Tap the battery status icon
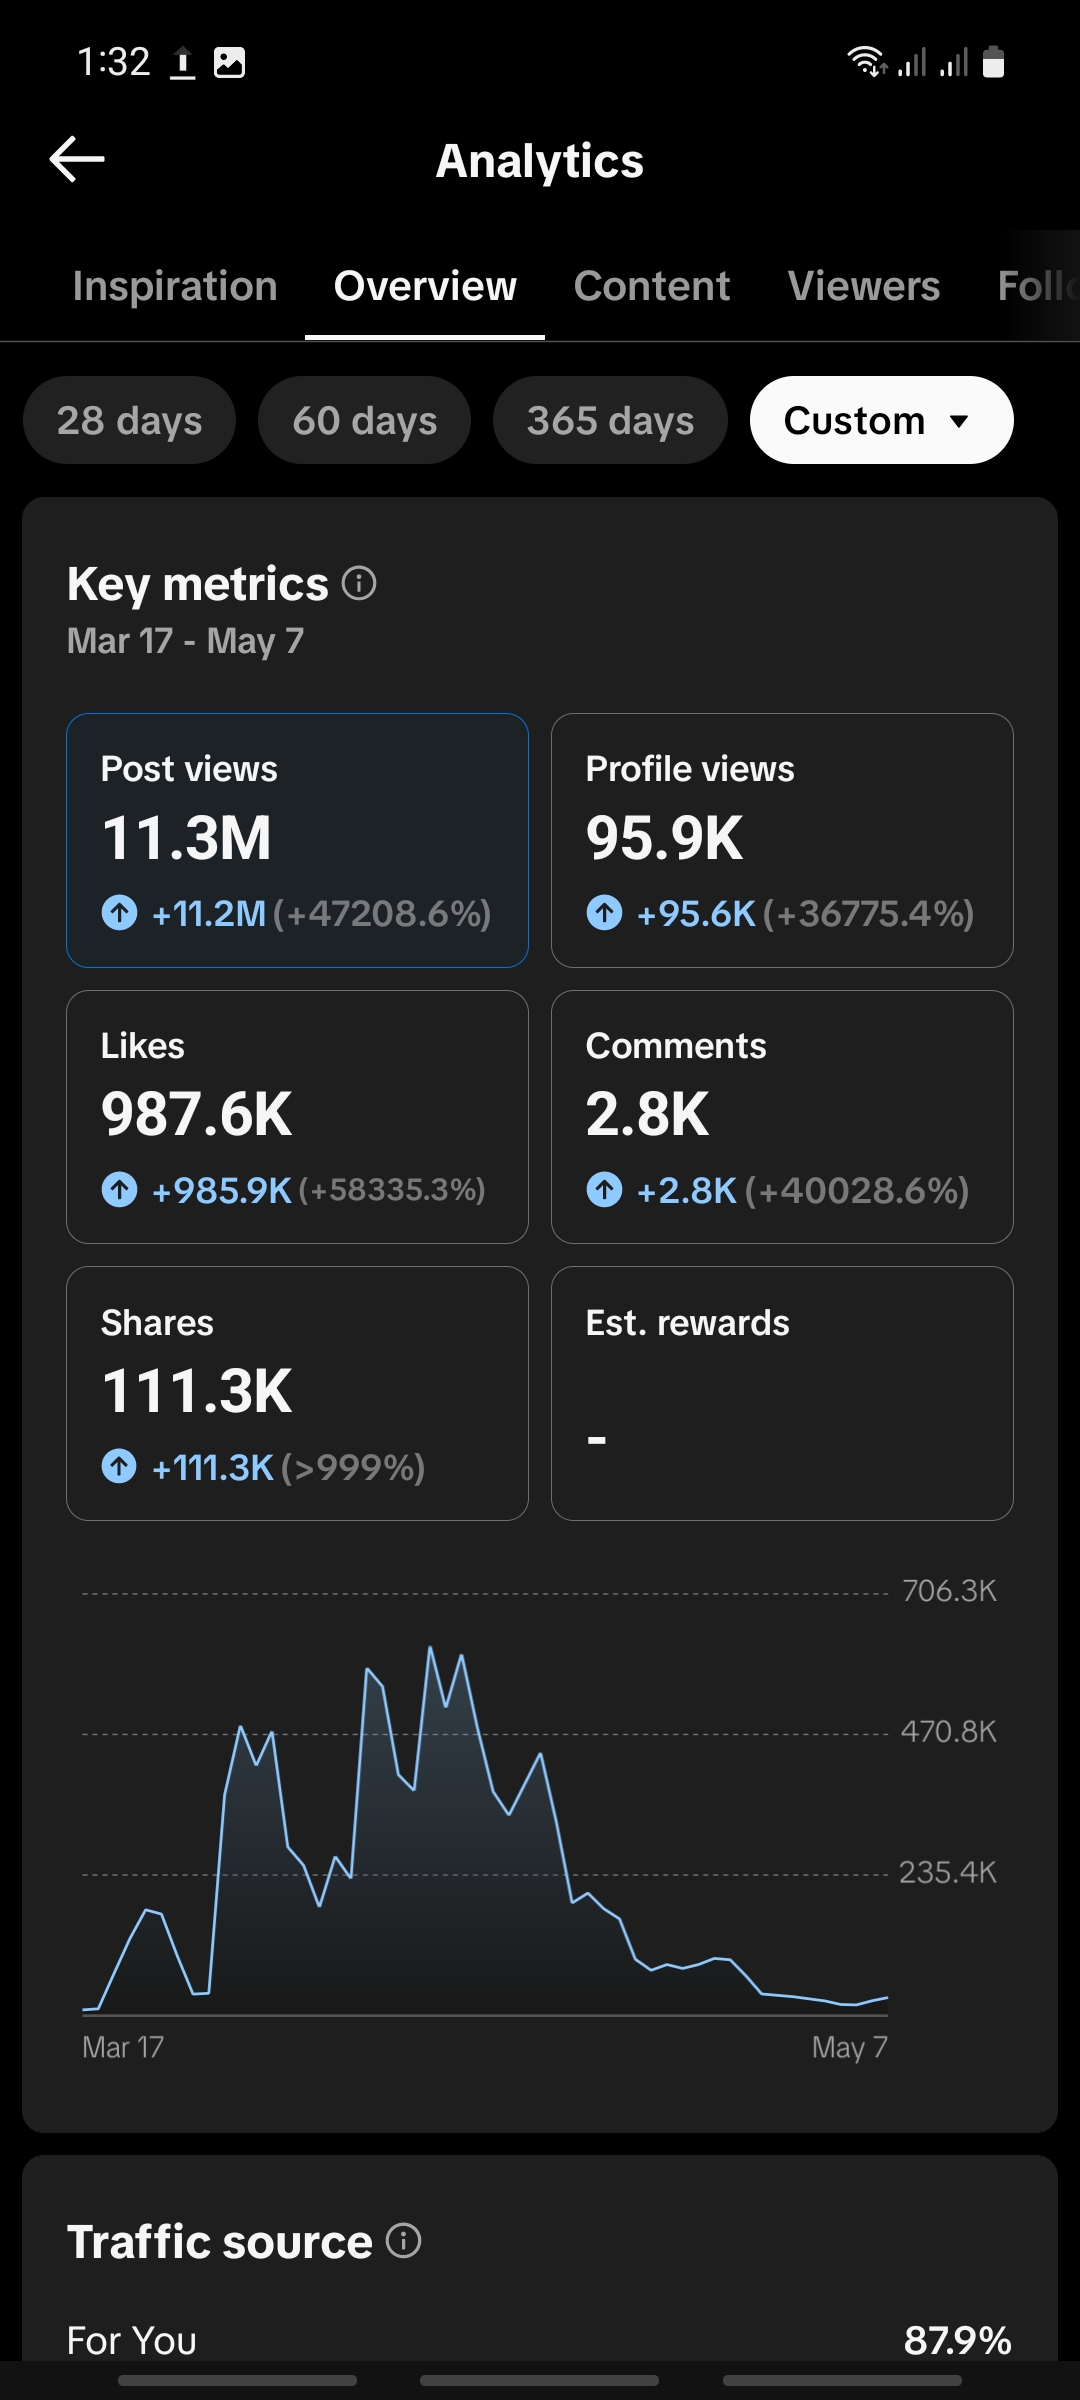The image size is (1080, 2400). 993,62
